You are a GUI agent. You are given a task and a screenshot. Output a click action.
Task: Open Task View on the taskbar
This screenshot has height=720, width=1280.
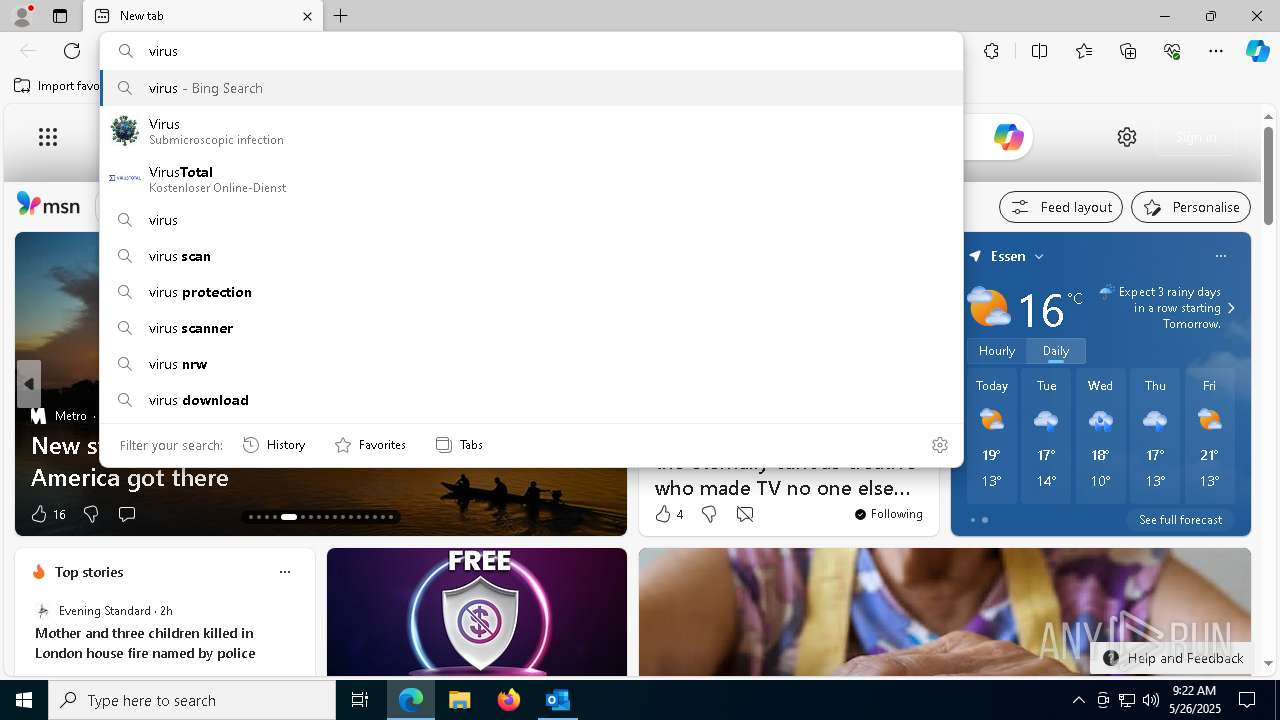click(360, 700)
